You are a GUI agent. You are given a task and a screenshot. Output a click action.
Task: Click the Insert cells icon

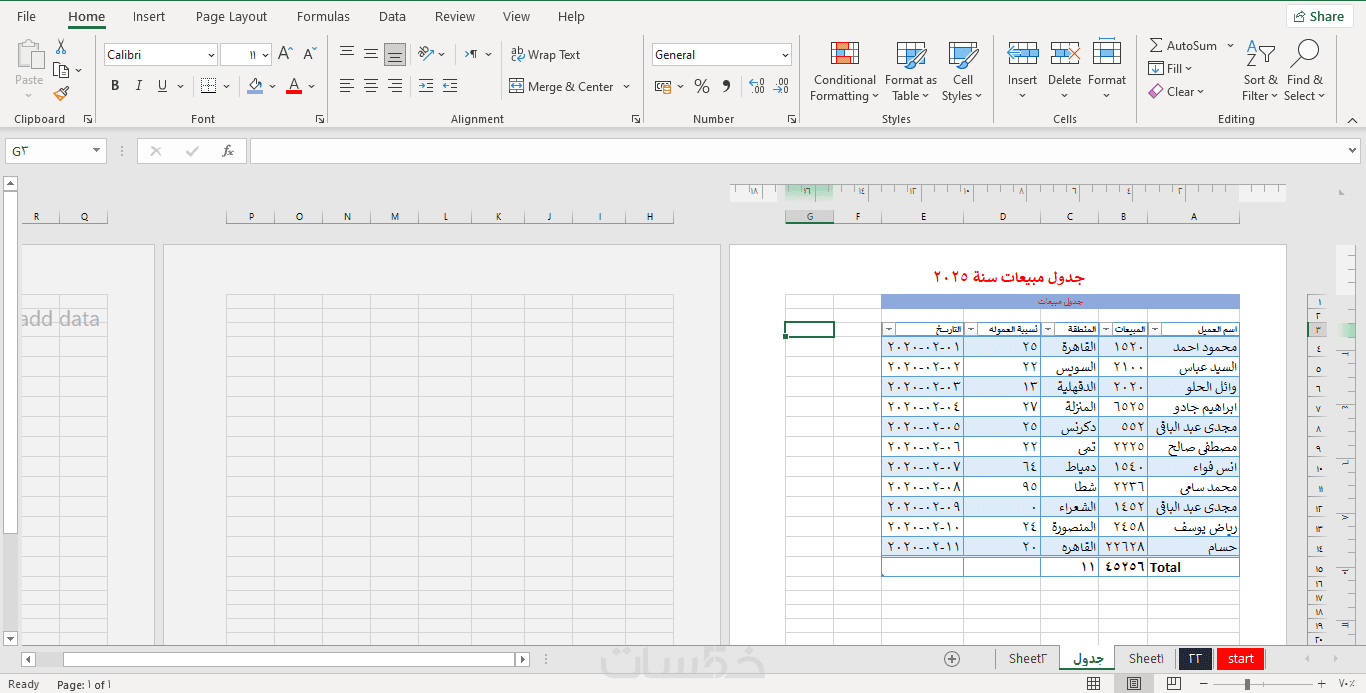tap(1022, 53)
